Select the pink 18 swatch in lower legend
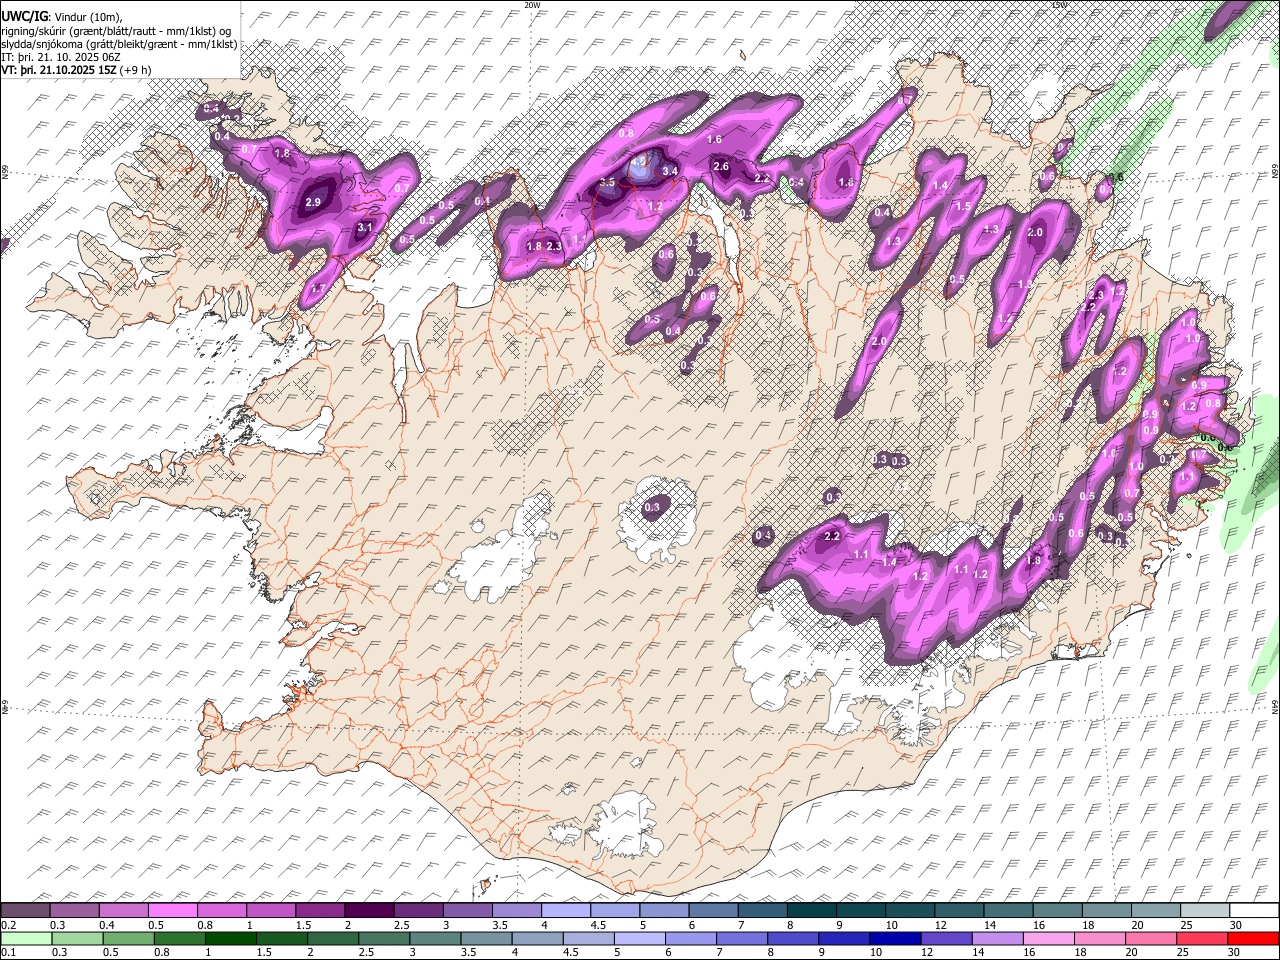The height and width of the screenshot is (960, 1280). coord(1098,938)
